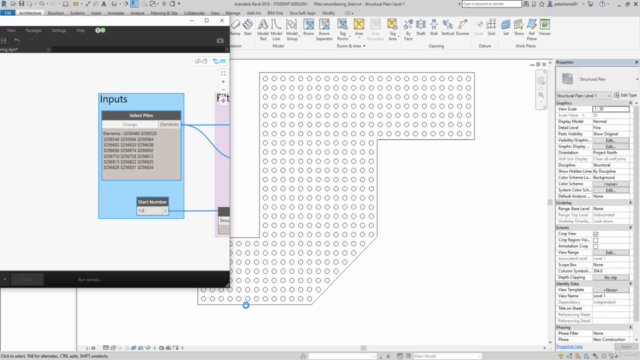Save the project from Quick Access Toolbar
The height and width of the screenshot is (360, 640).
(22, 4)
